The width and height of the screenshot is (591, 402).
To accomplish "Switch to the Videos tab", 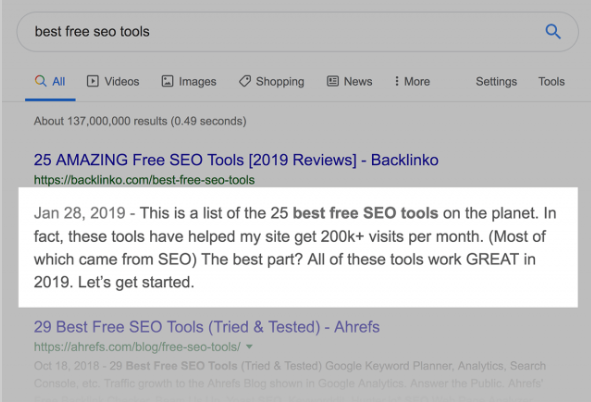I will point(113,81).
